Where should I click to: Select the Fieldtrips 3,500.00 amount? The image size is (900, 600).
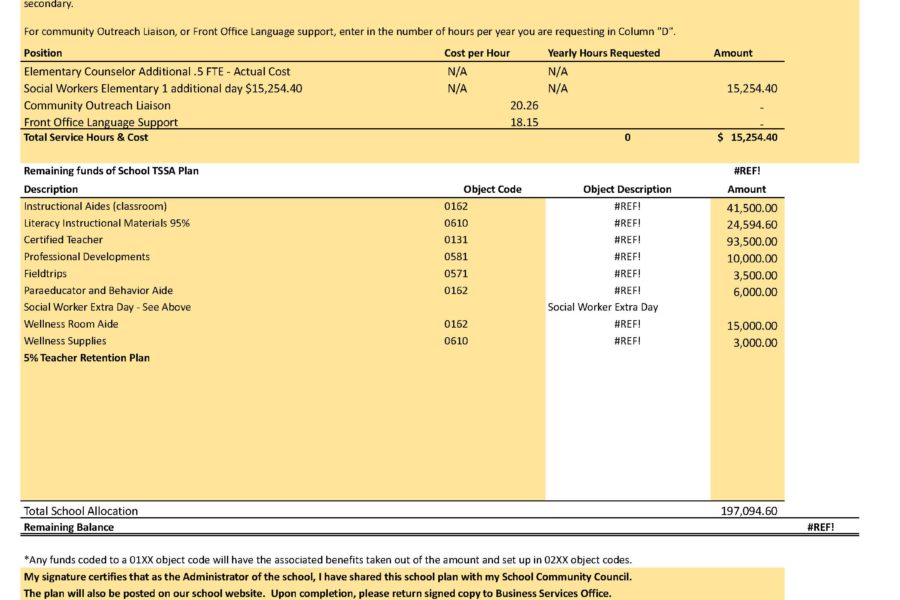(755, 276)
